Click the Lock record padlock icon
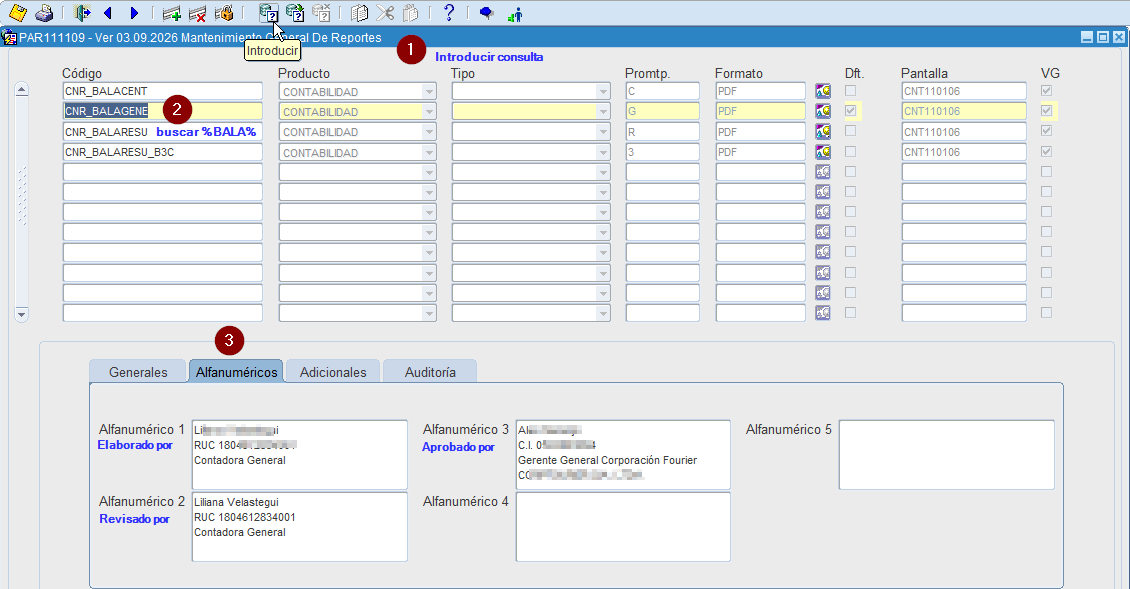Image resolution: width=1130 pixels, height=589 pixels. (x=224, y=12)
